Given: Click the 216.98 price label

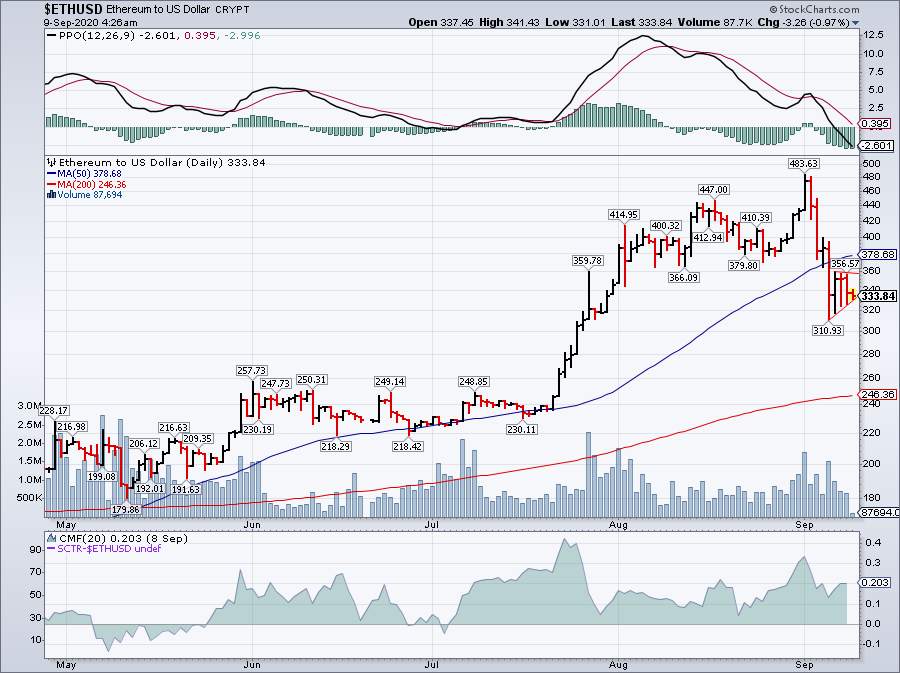Looking at the screenshot, I should 72,426.
